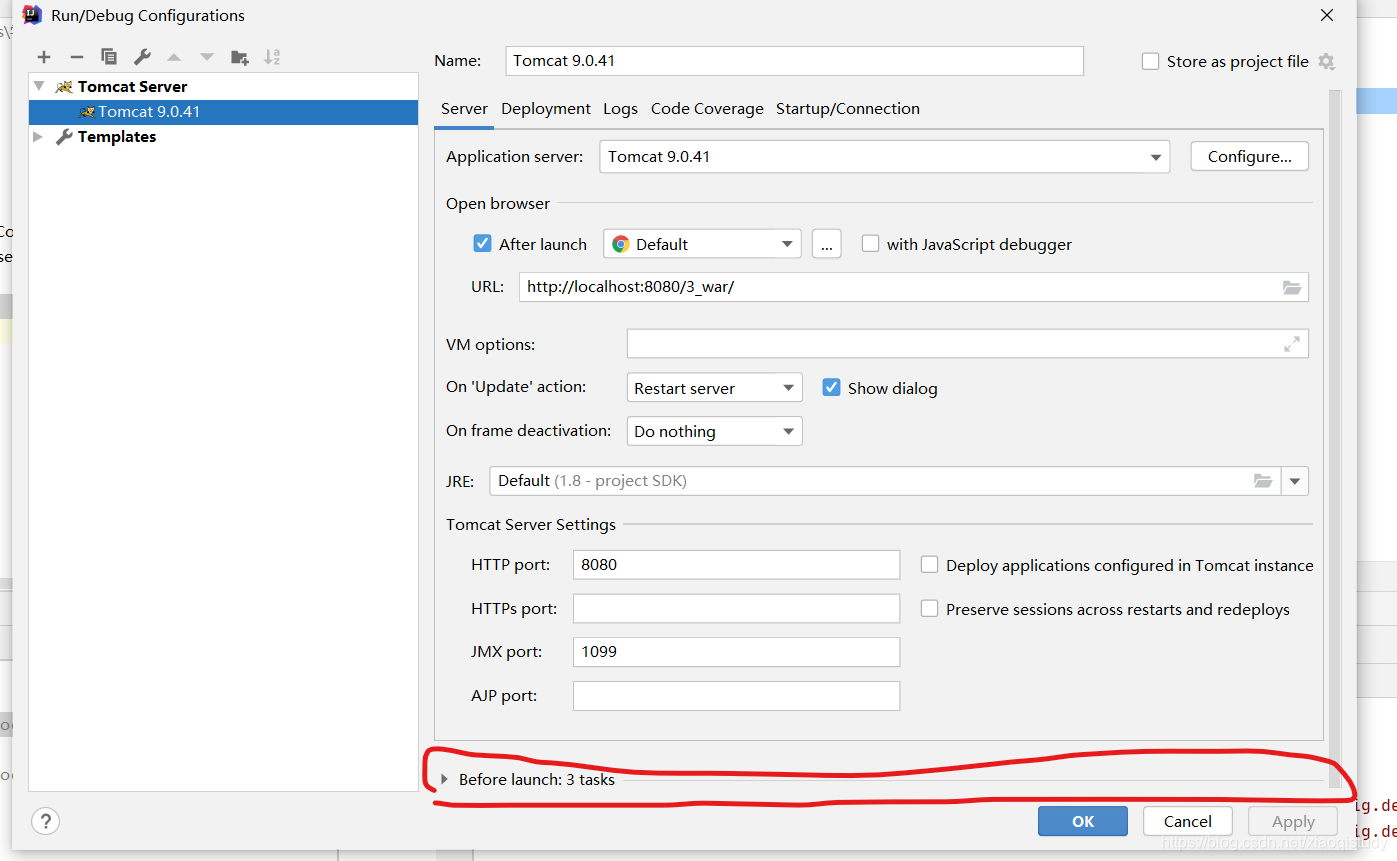The image size is (1397, 861).
Task: Switch to the Startup/Connection tab
Action: [848, 109]
